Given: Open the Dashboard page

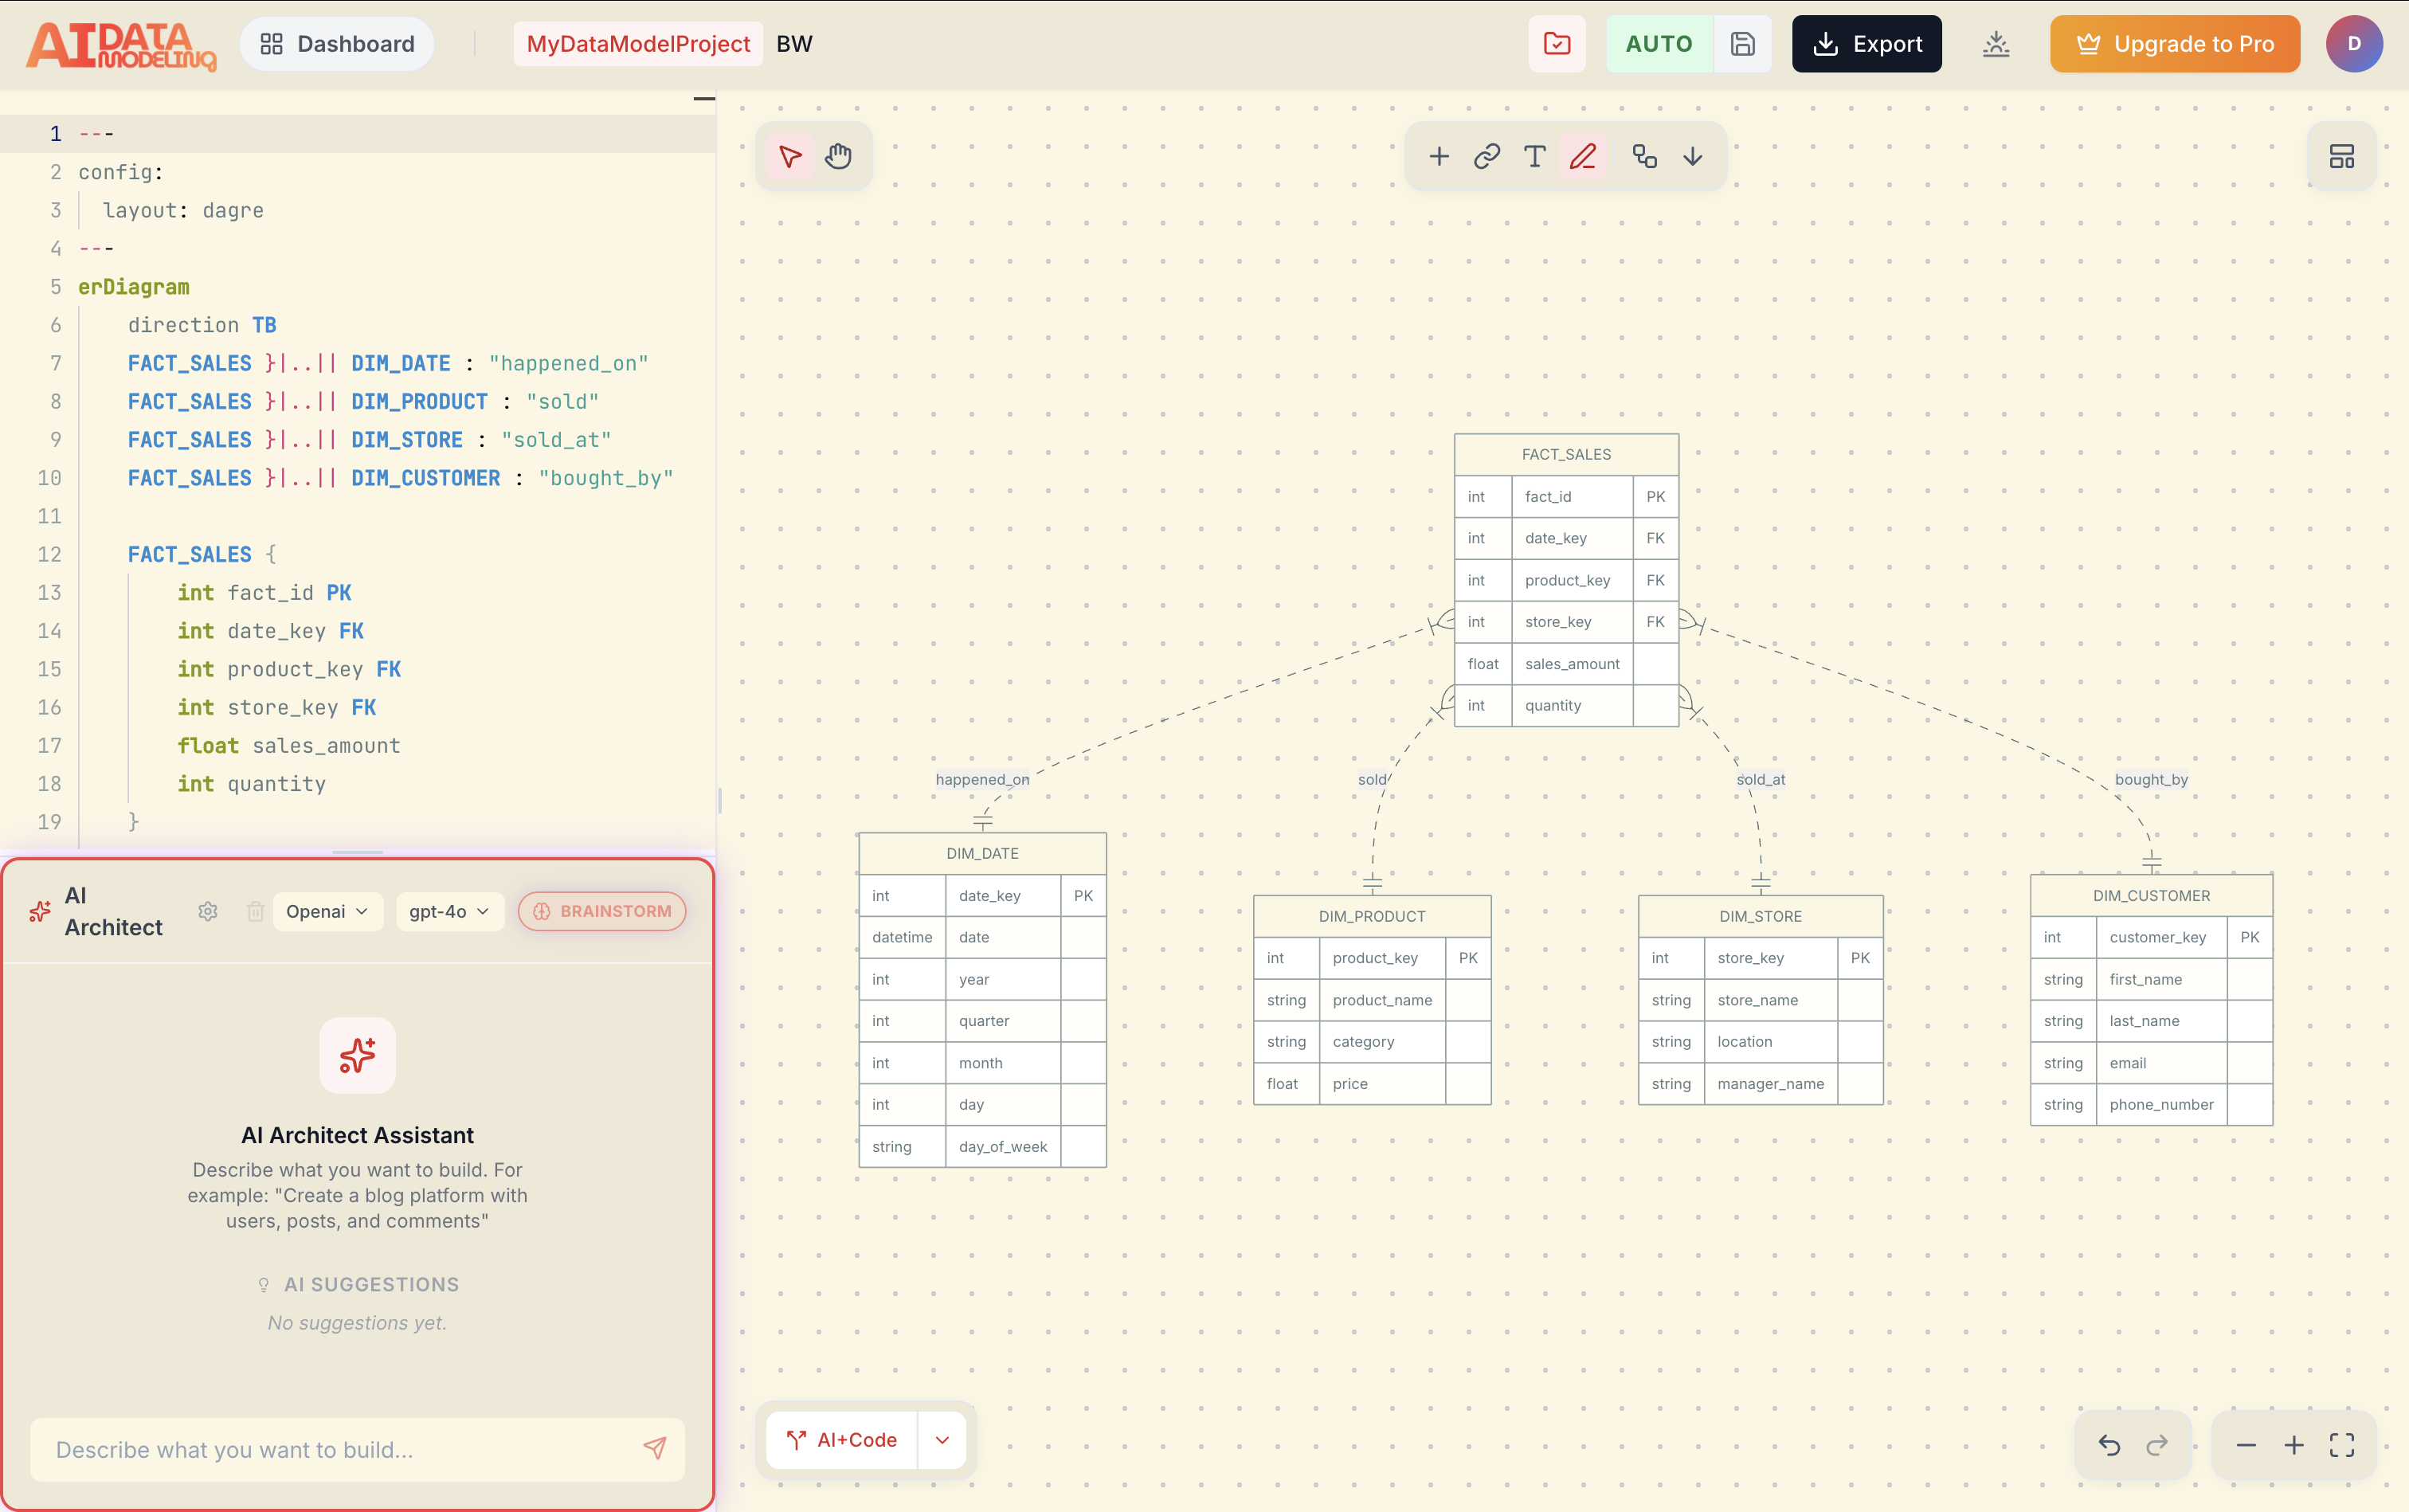Looking at the screenshot, I should (337, 44).
